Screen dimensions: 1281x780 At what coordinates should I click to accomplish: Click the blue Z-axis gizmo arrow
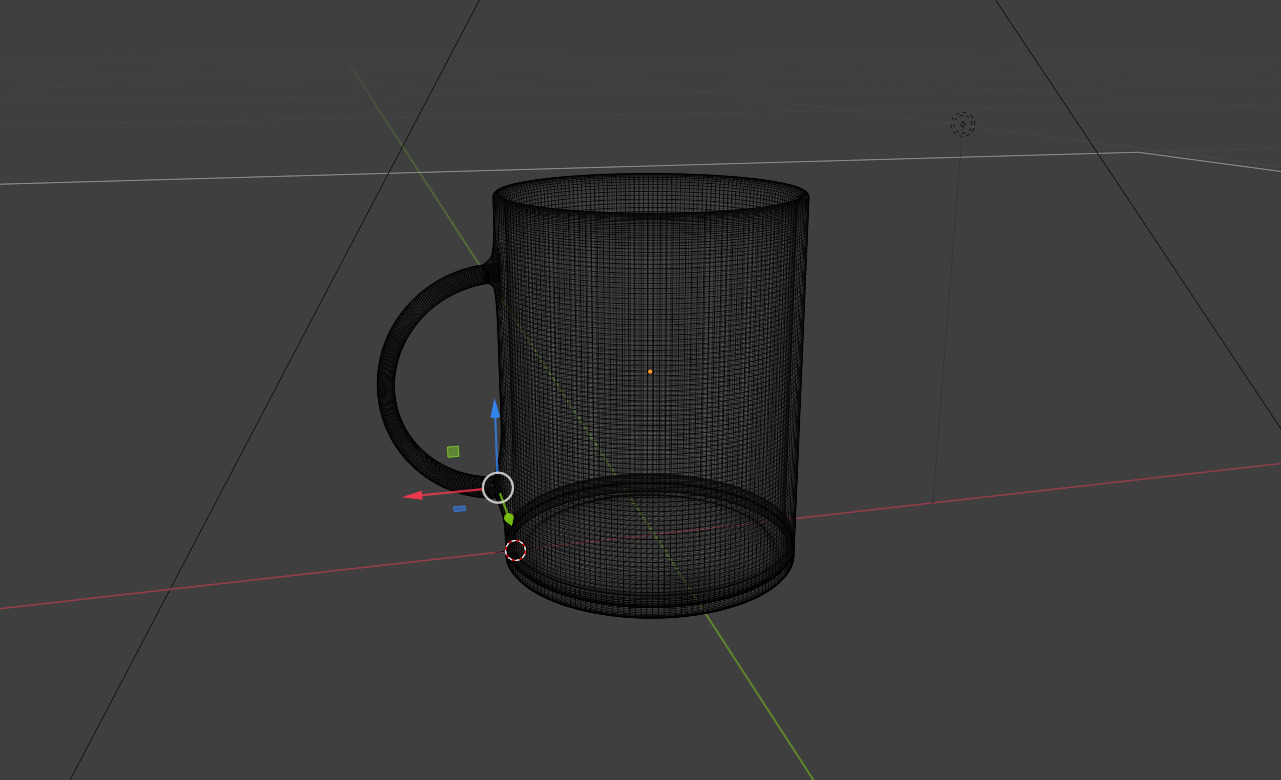(x=495, y=410)
